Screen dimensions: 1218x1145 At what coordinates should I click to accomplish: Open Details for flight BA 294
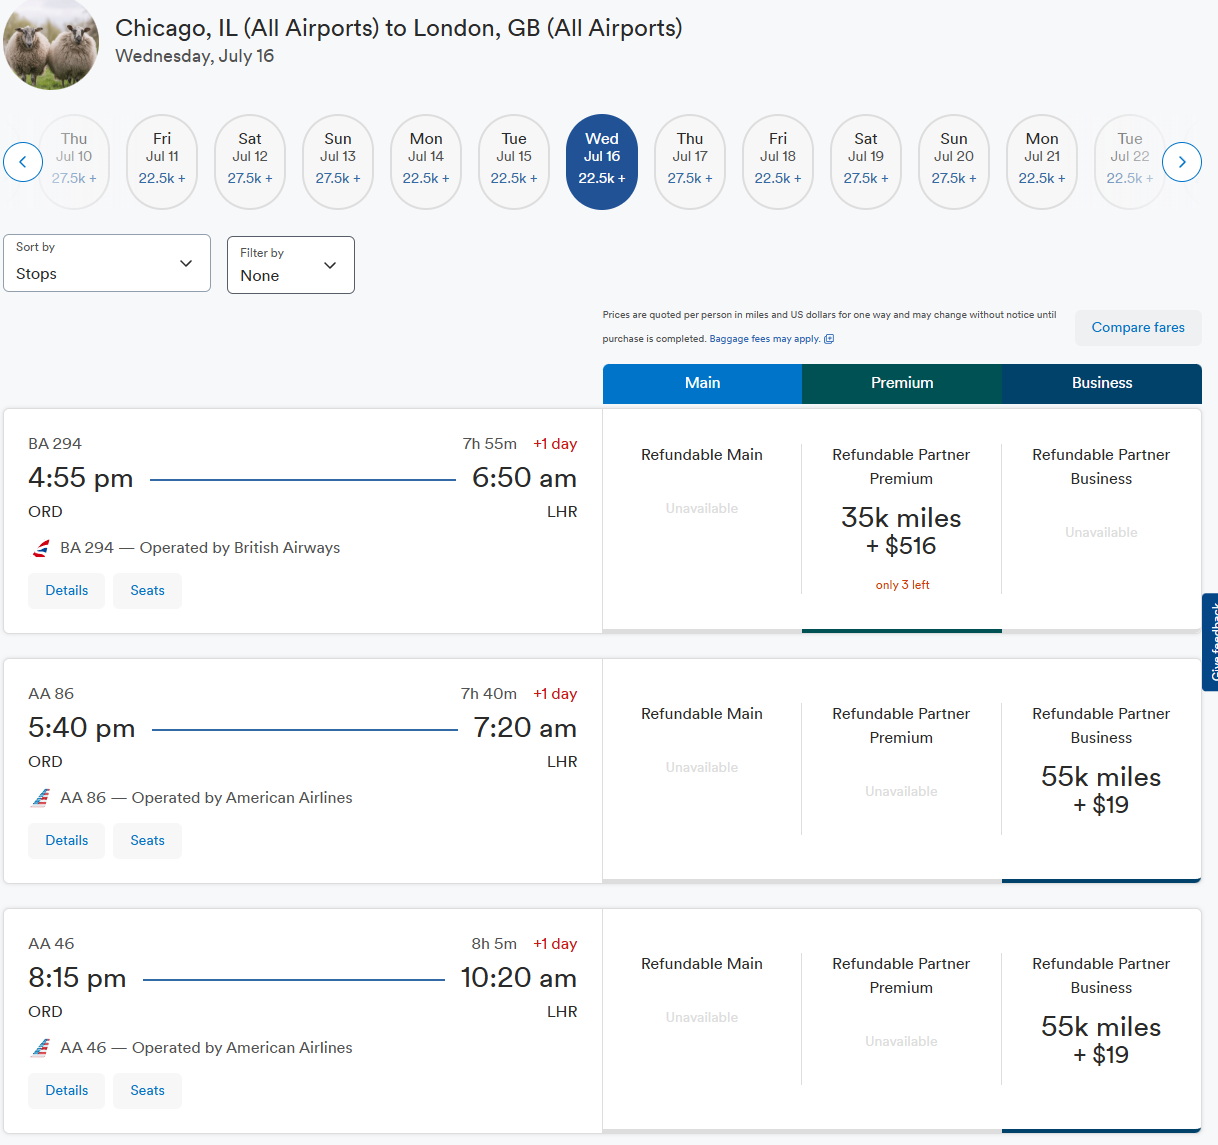(x=67, y=591)
